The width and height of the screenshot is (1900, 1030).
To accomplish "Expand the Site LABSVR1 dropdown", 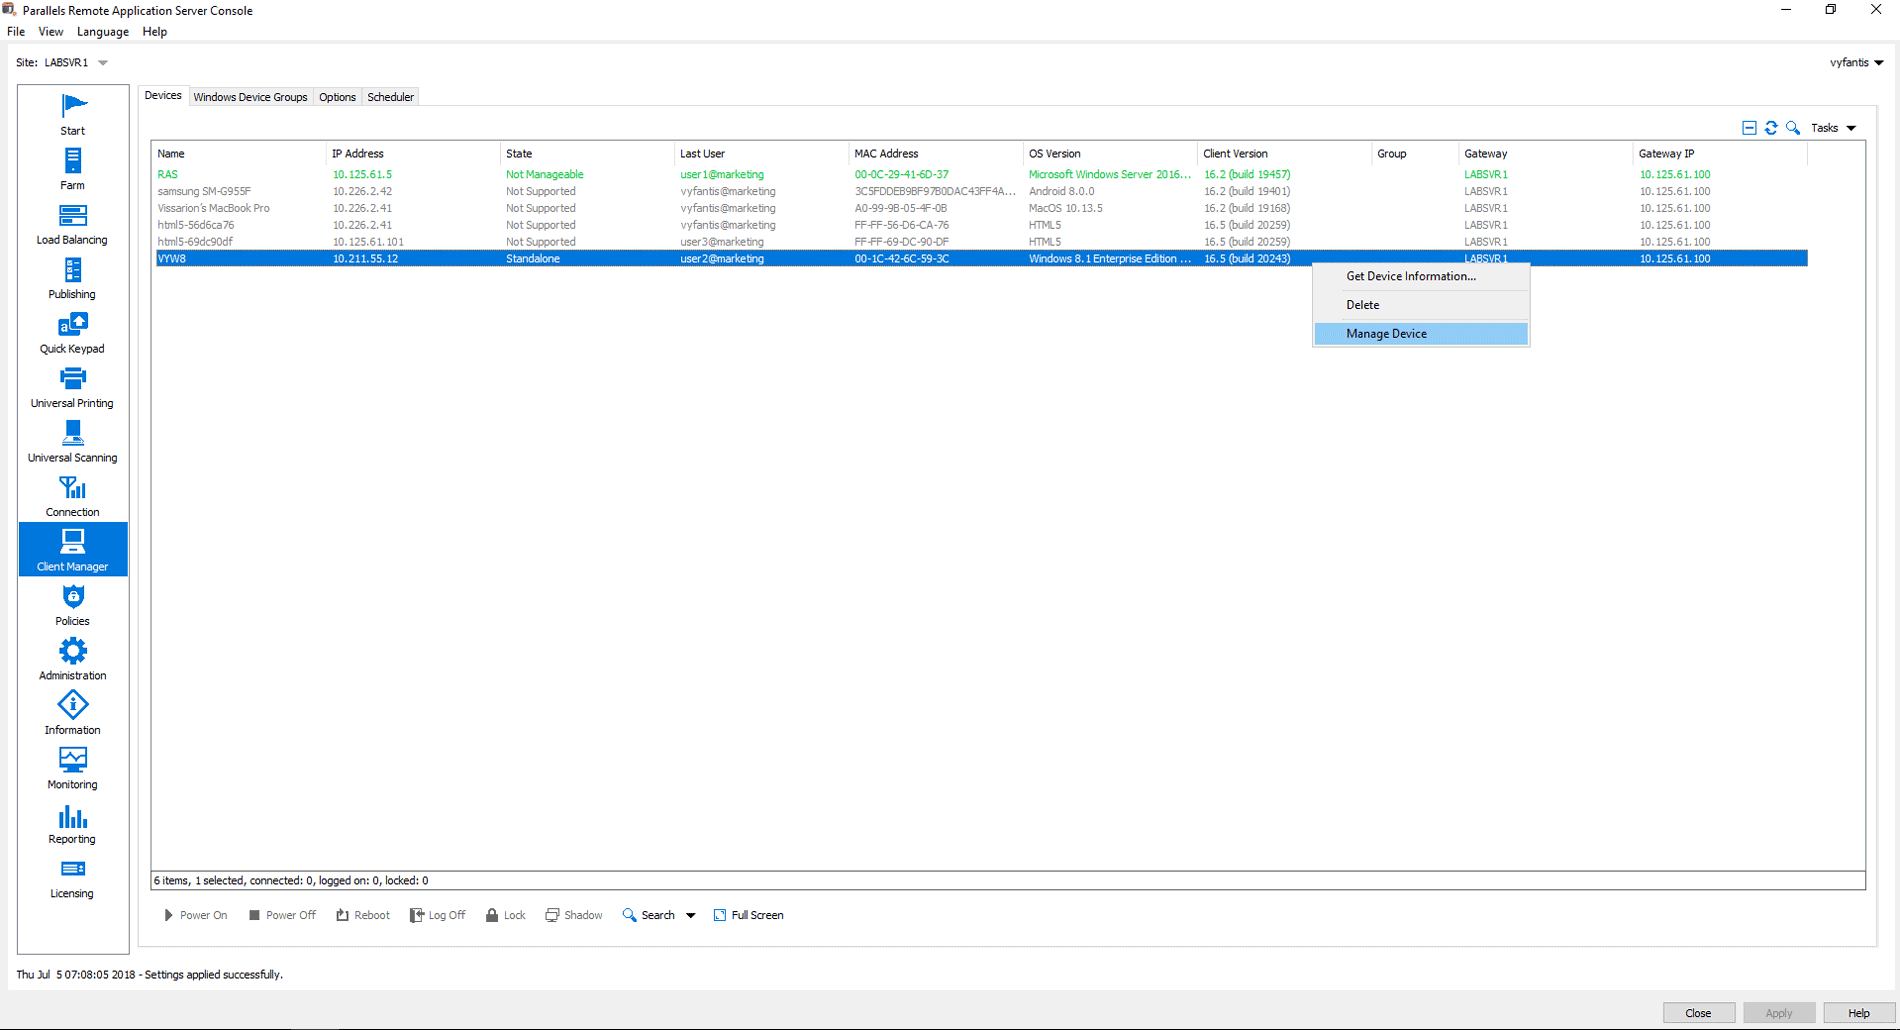I will (103, 63).
